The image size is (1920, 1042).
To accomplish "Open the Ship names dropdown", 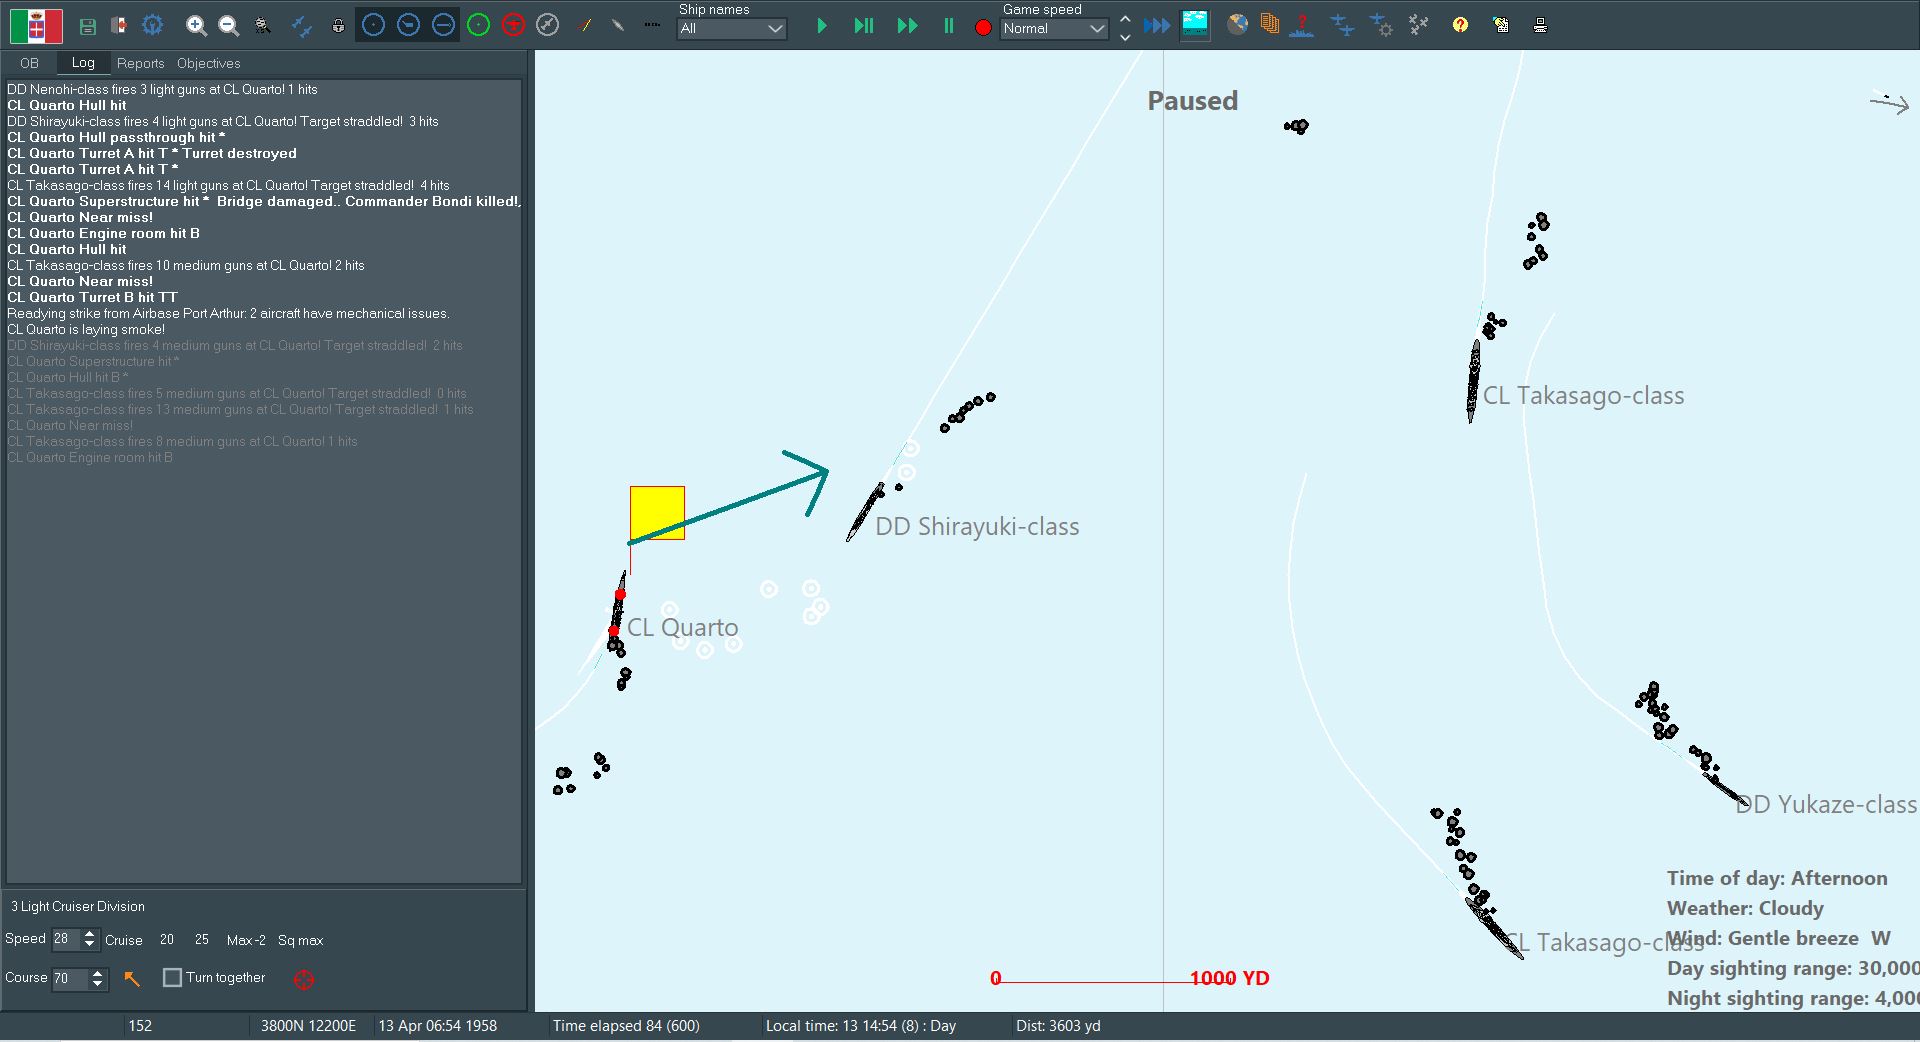I will [x=732, y=29].
